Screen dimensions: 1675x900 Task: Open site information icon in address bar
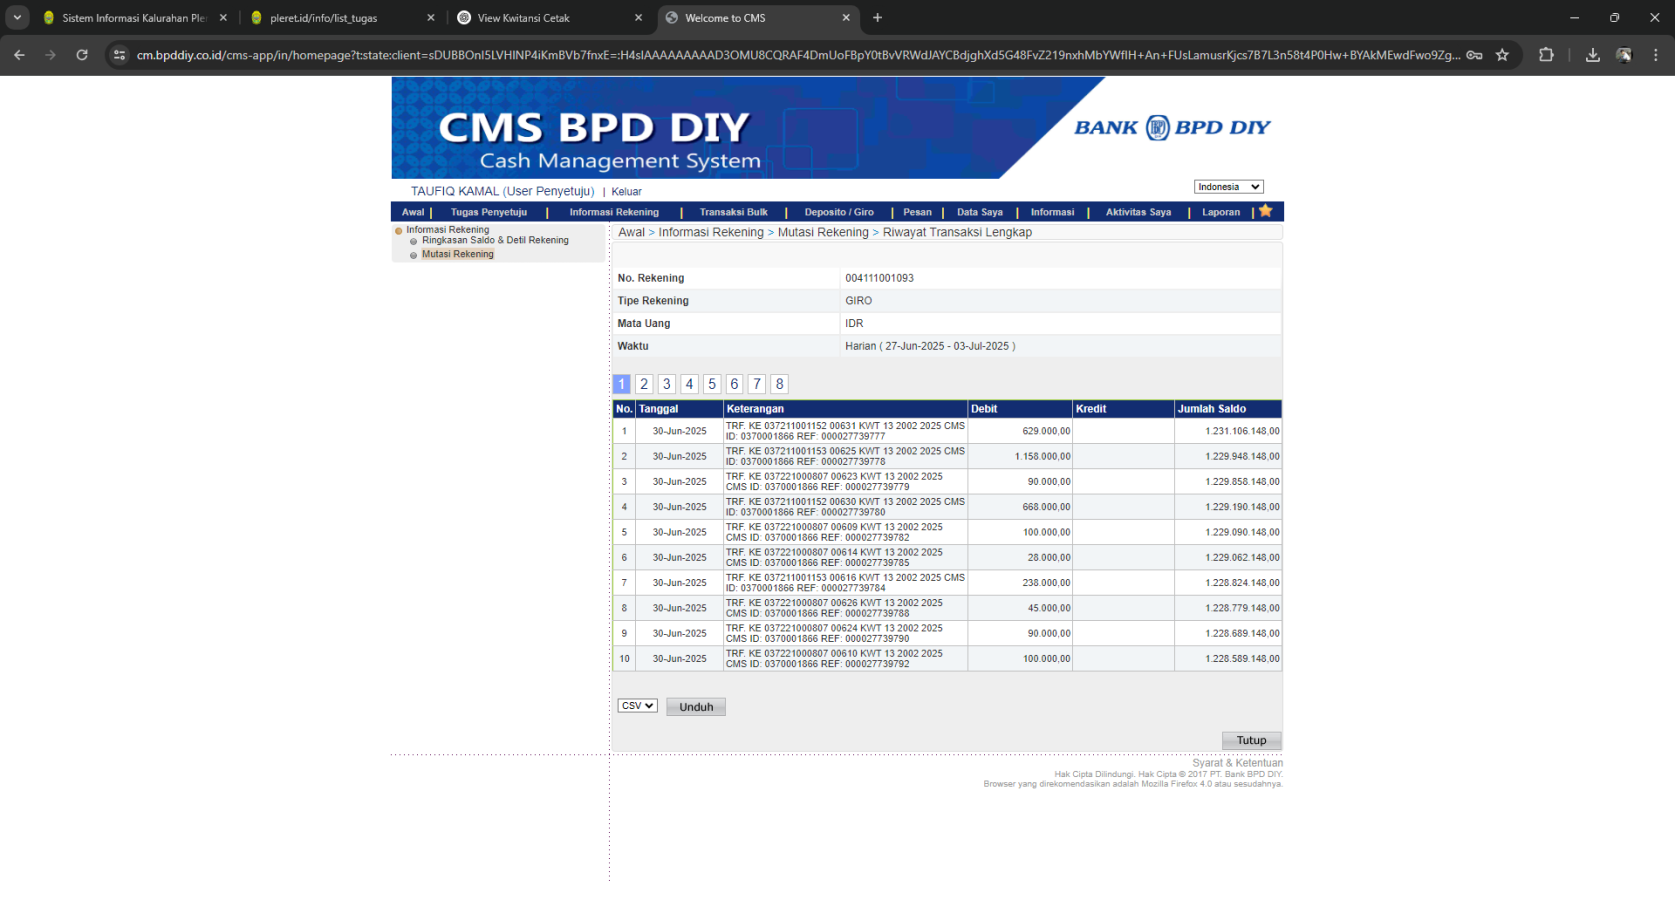[x=119, y=55]
